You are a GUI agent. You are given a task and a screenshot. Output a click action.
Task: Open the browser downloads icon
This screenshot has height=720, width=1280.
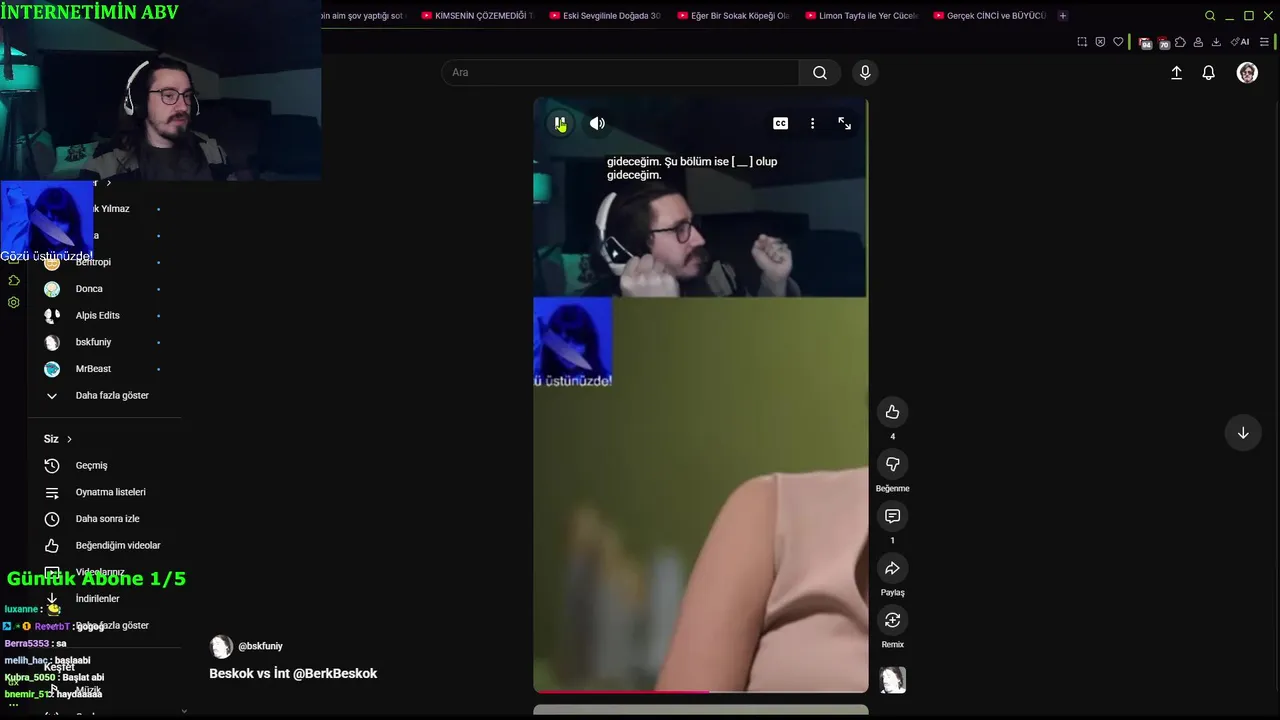coord(1216,42)
